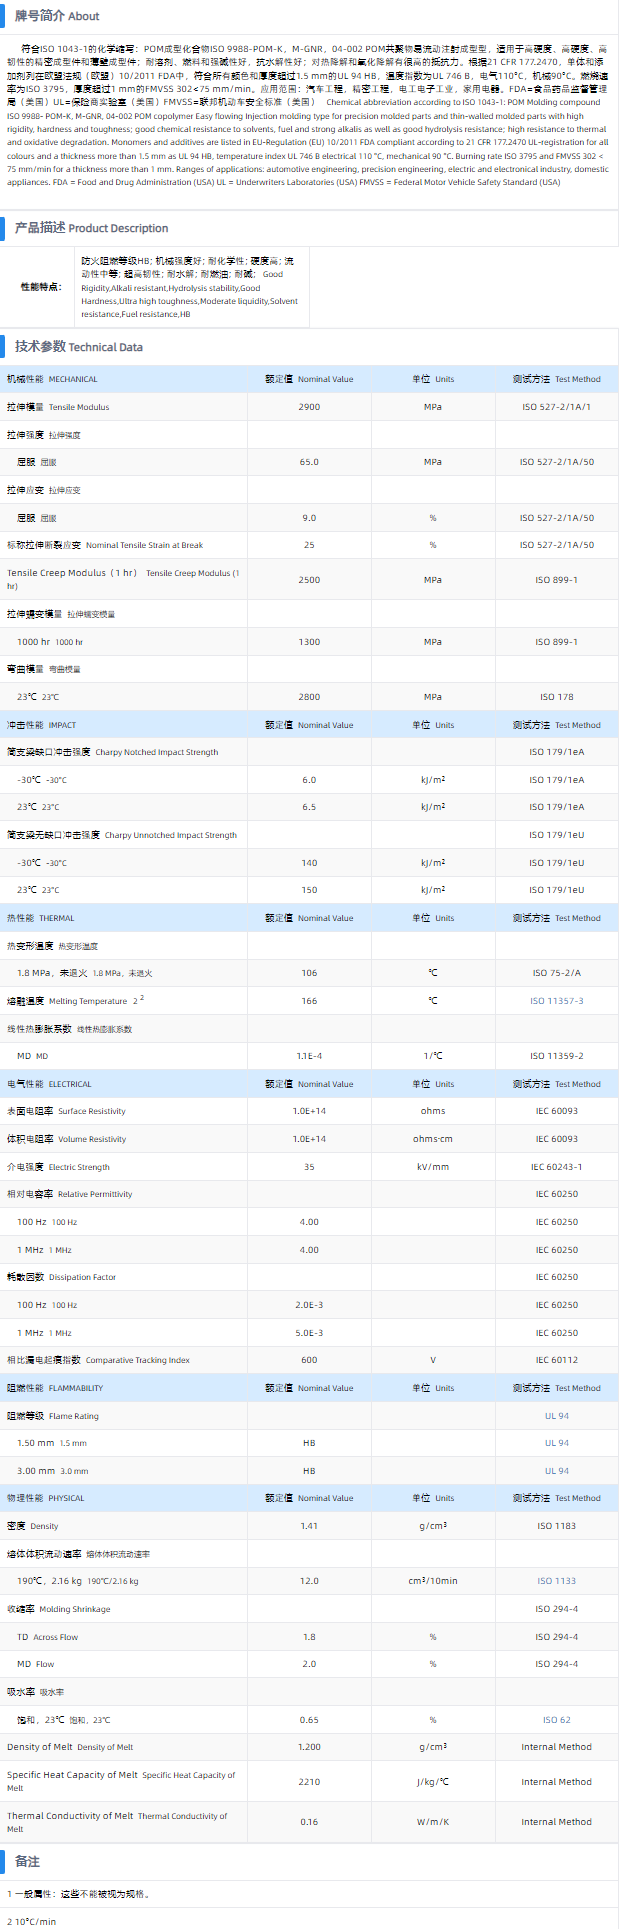Select the 阻燃性能 FLAMMABILITY table header
The width and height of the screenshot is (619, 1929).
tap(55, 1388)
